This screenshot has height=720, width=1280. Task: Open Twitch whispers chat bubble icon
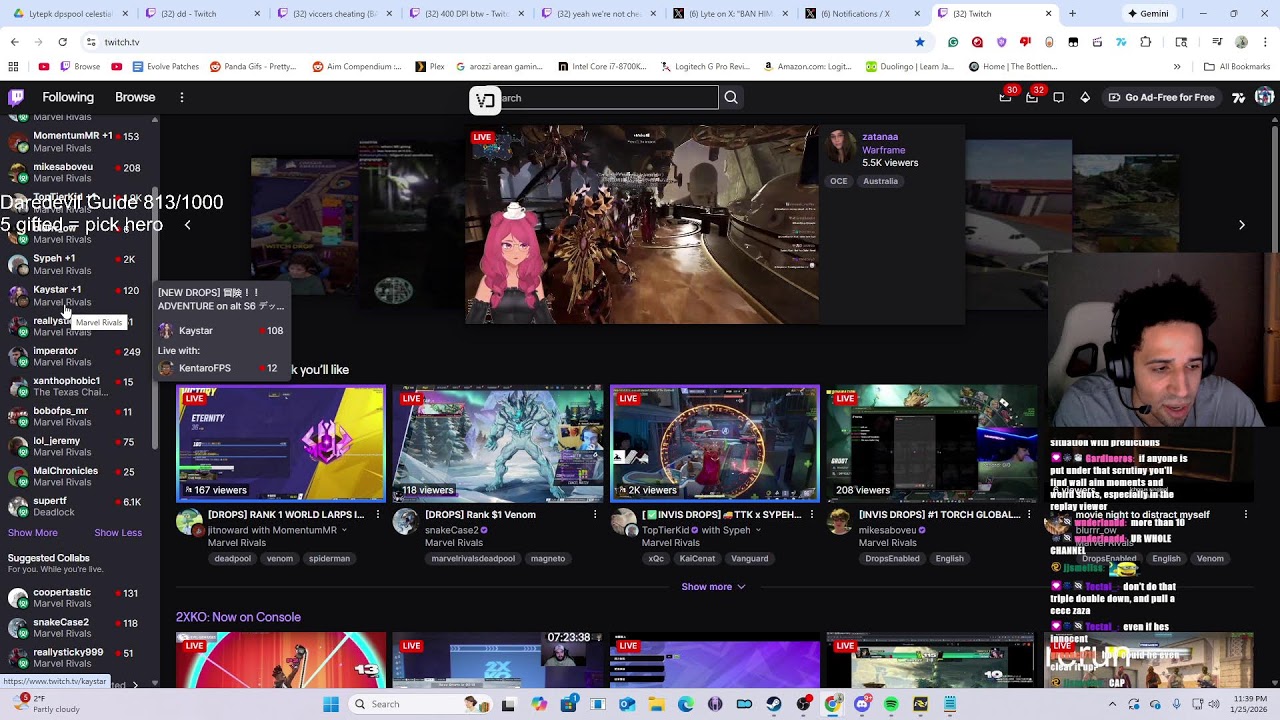[x=1058, y=97]
